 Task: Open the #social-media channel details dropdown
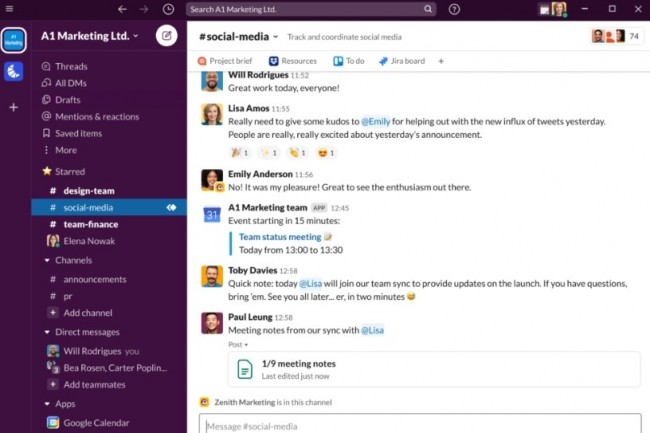(238, 37)
